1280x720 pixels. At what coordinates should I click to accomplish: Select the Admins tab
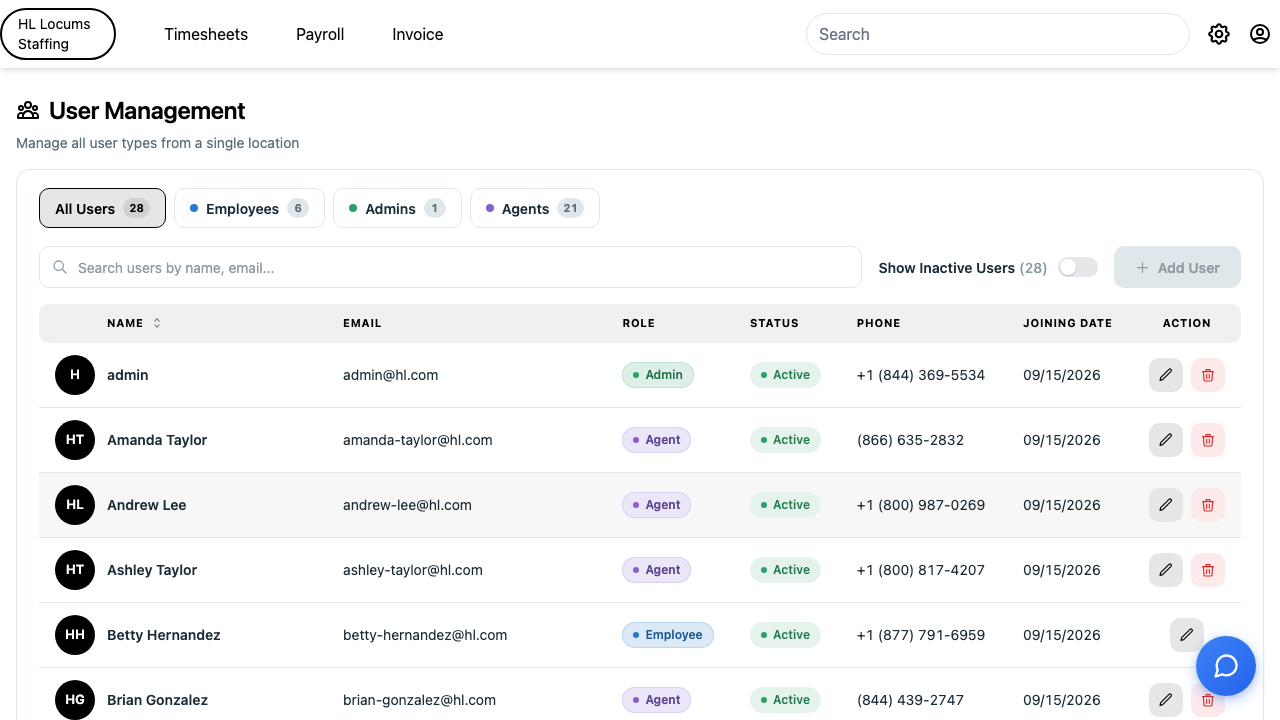pyautogui.click(x=397, y=208)
